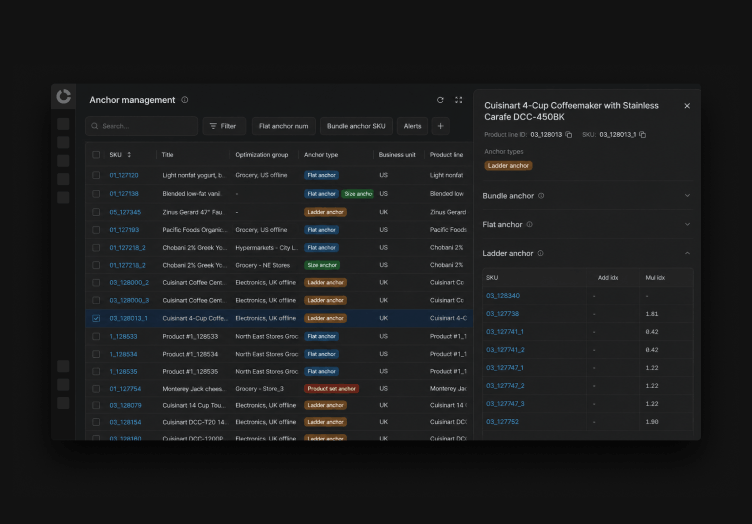
Task: Open ladder SKU link 03_127752
Action: (502, 422)
